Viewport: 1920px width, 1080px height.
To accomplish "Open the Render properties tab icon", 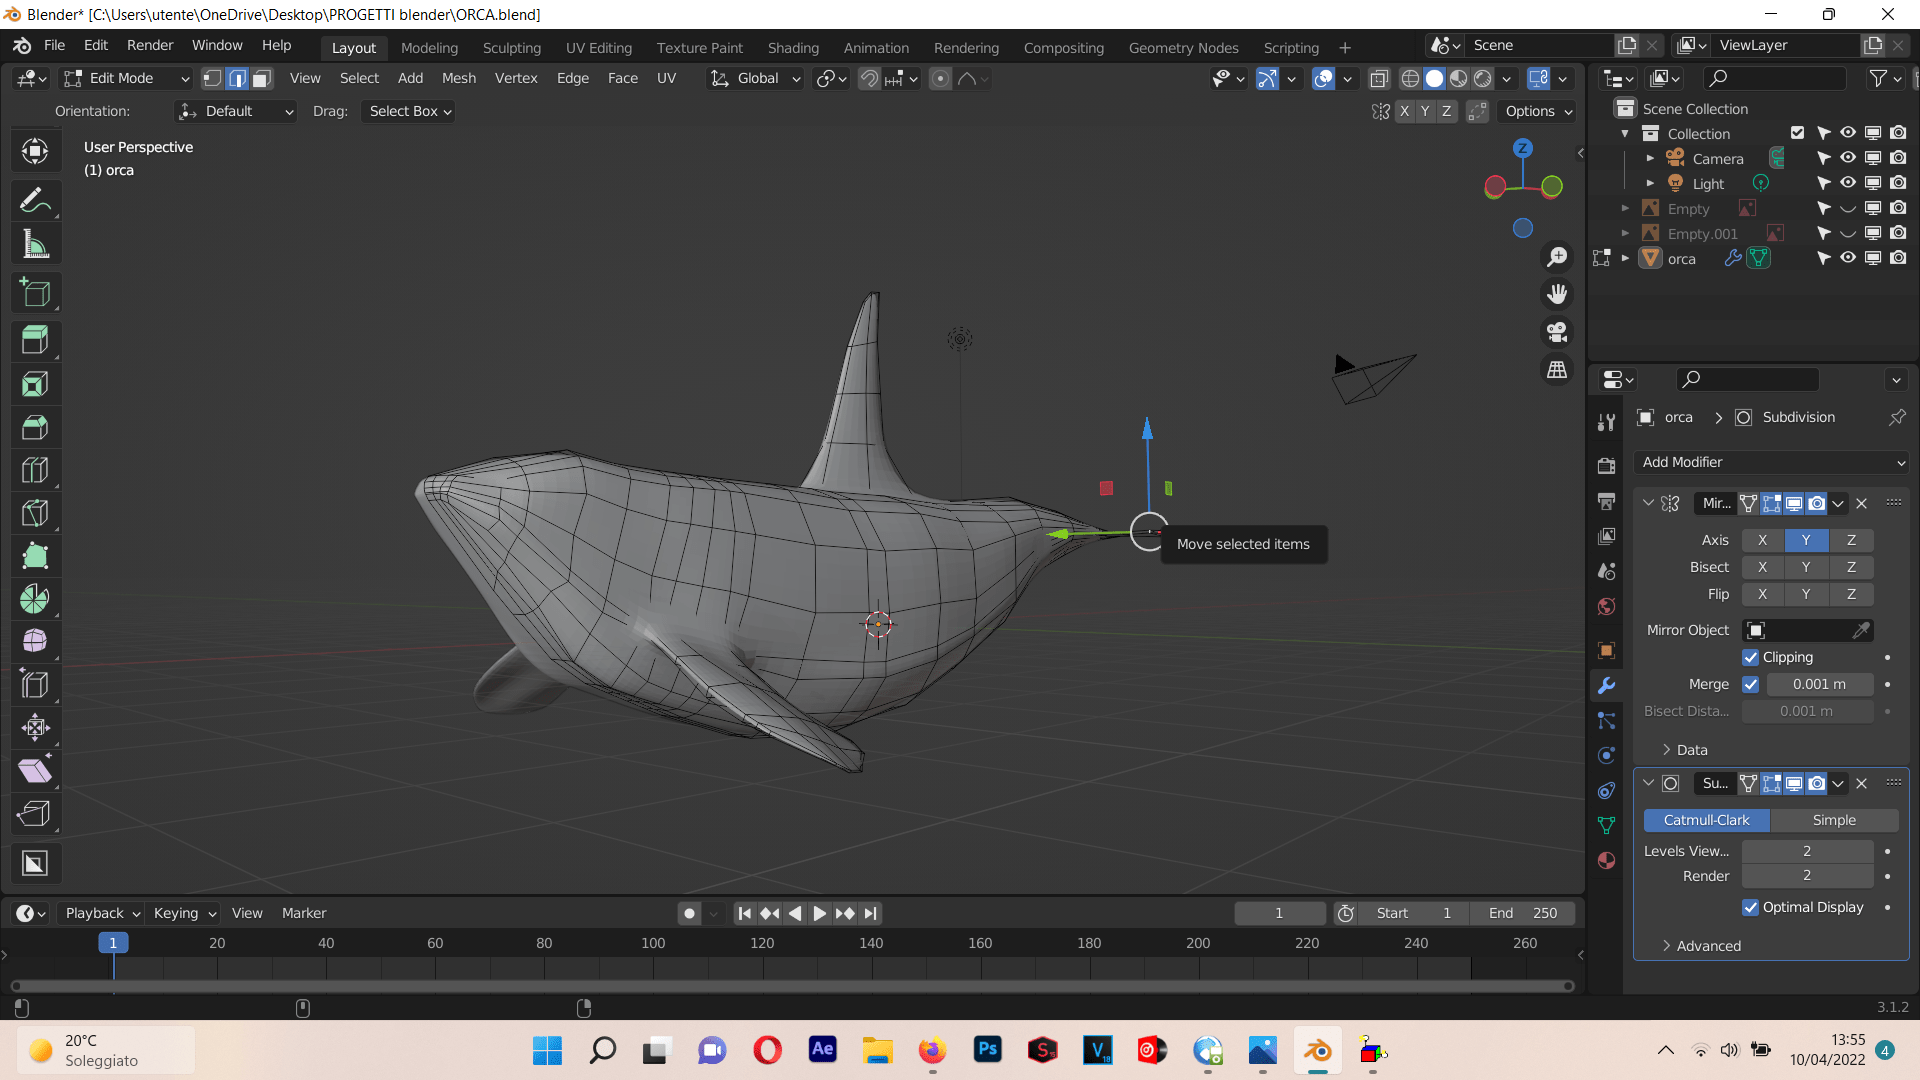I will coord(1607,466).
